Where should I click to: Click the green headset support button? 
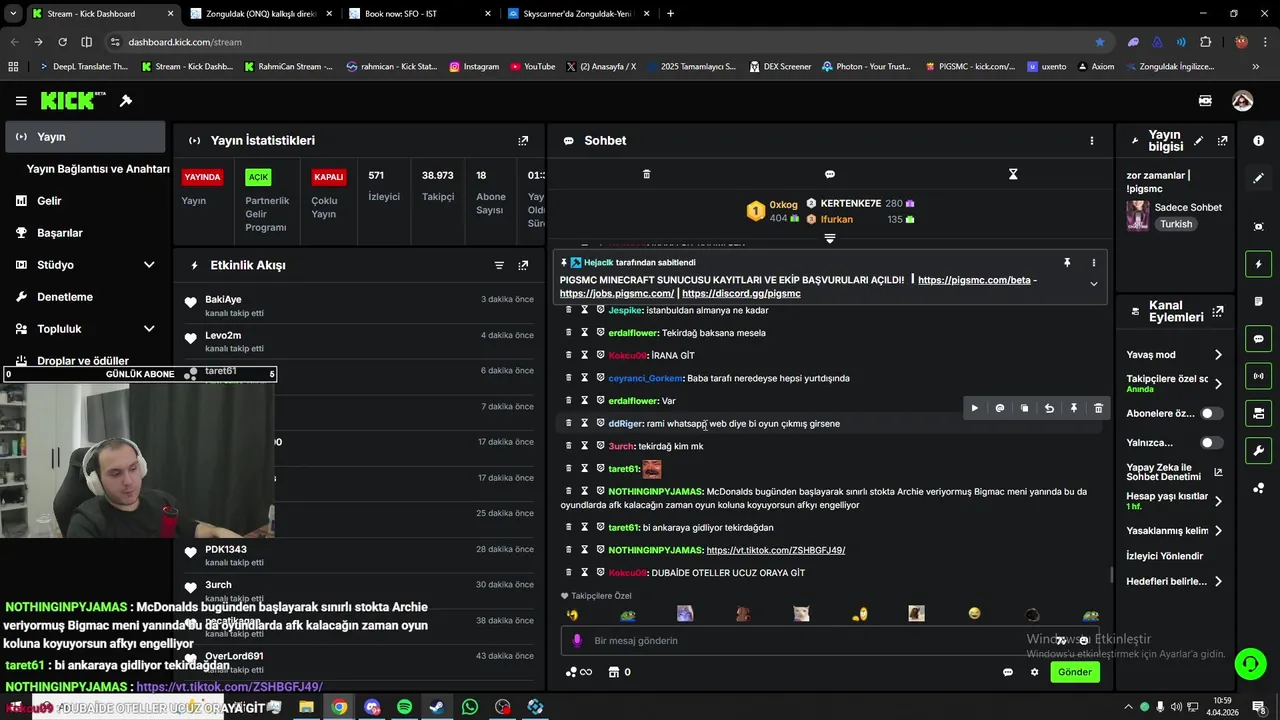tap(1249, 663)
